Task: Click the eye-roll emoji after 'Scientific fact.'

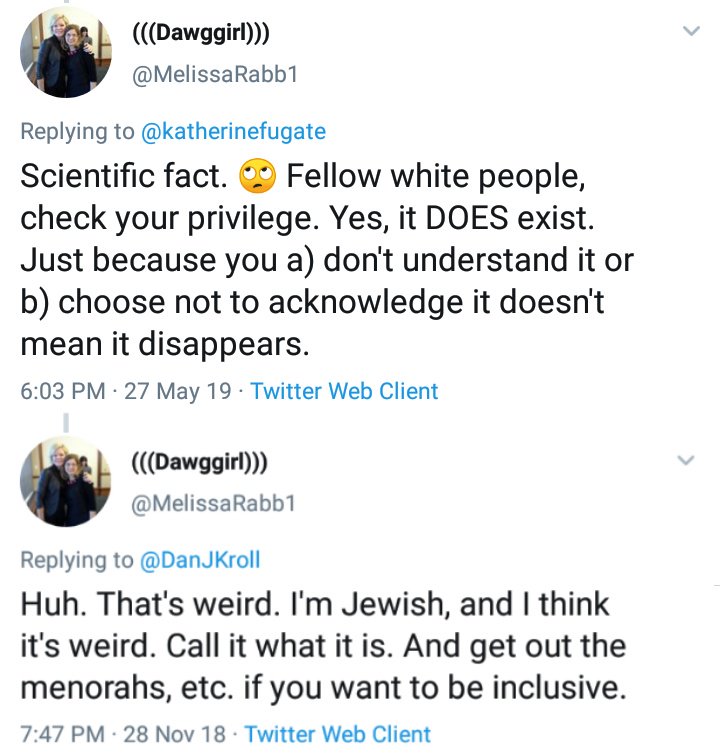Action: tap(257, 178)
